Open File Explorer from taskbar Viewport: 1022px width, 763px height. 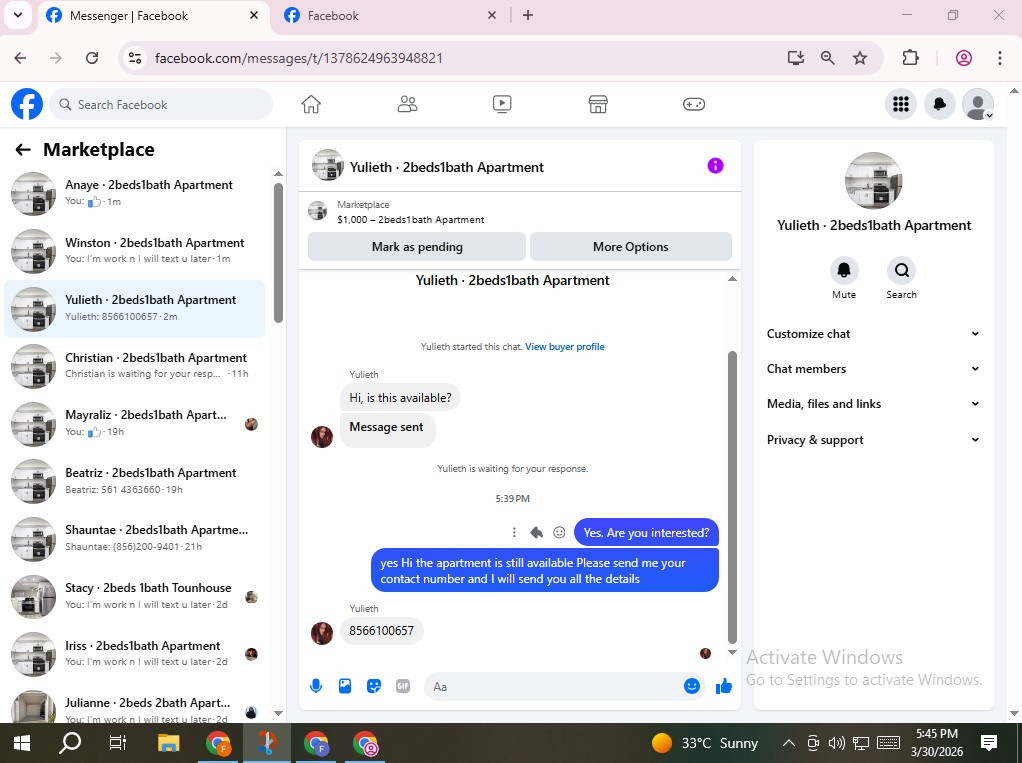(168, 743)
